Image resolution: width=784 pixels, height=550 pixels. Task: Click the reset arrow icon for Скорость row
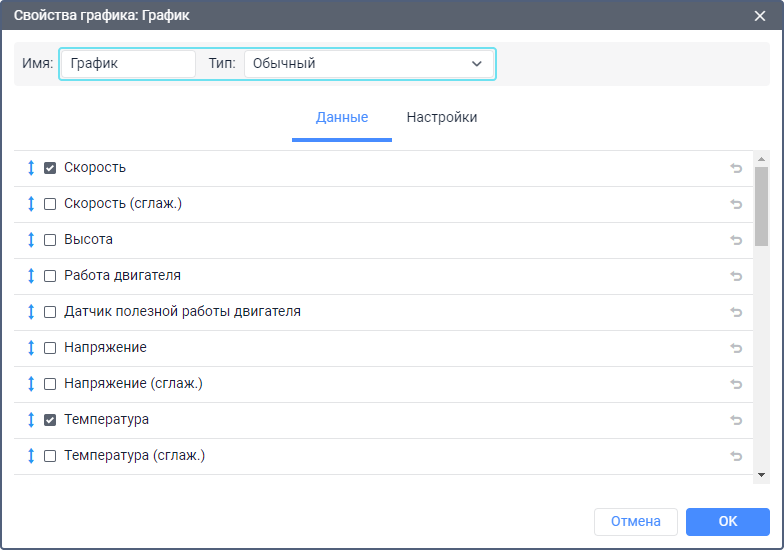coord(736,168)
